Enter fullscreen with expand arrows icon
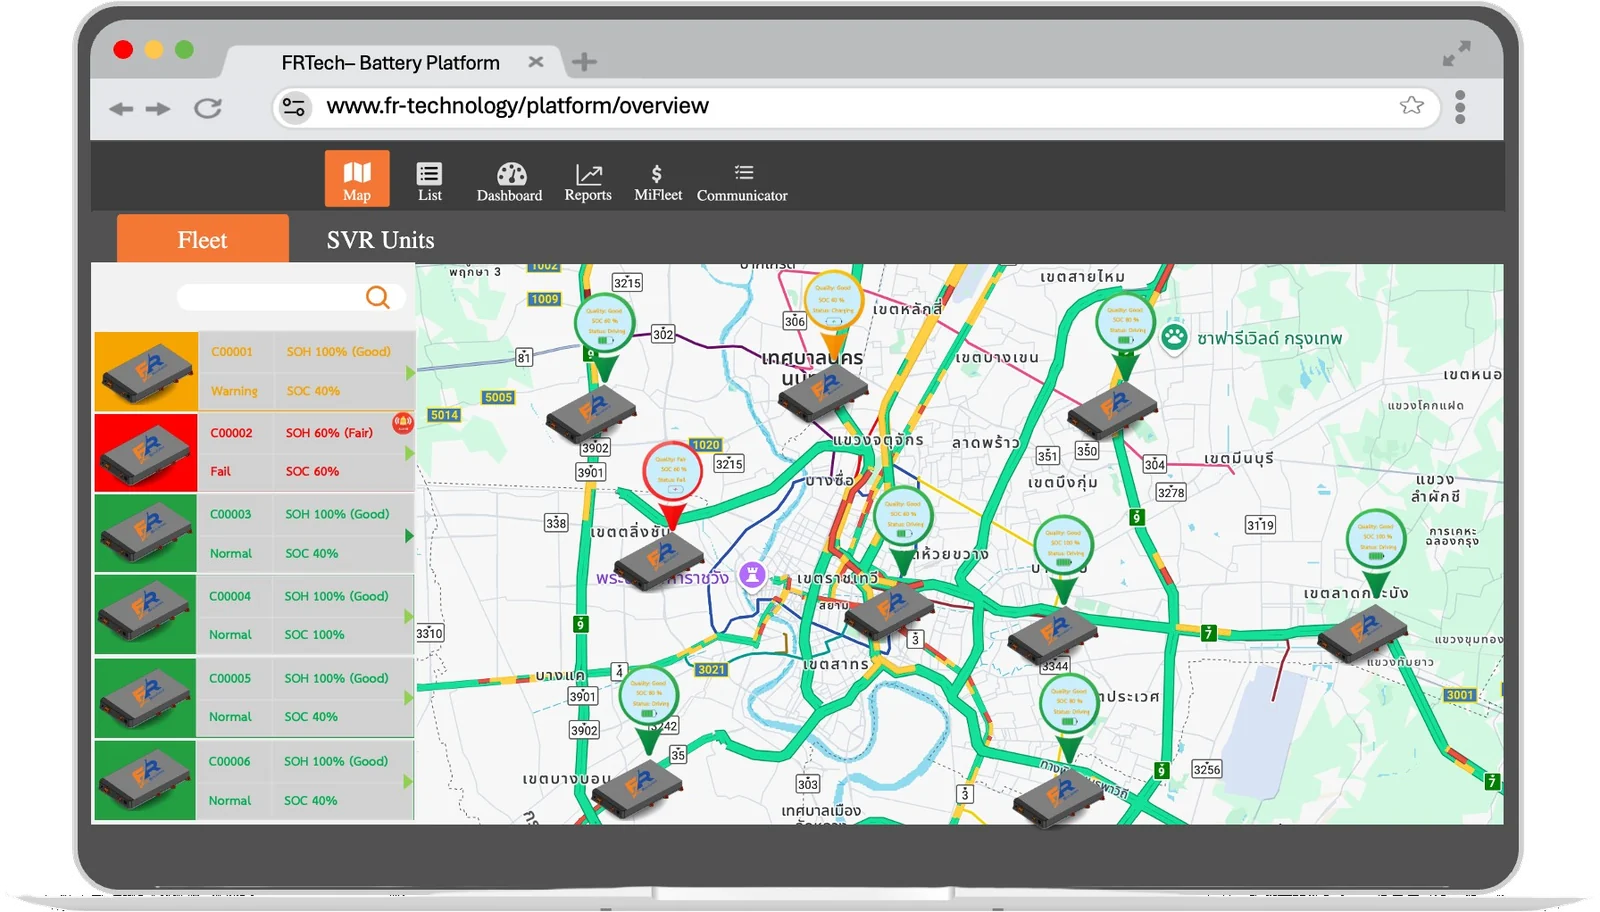1600x912 pixels. point(1457,53)
